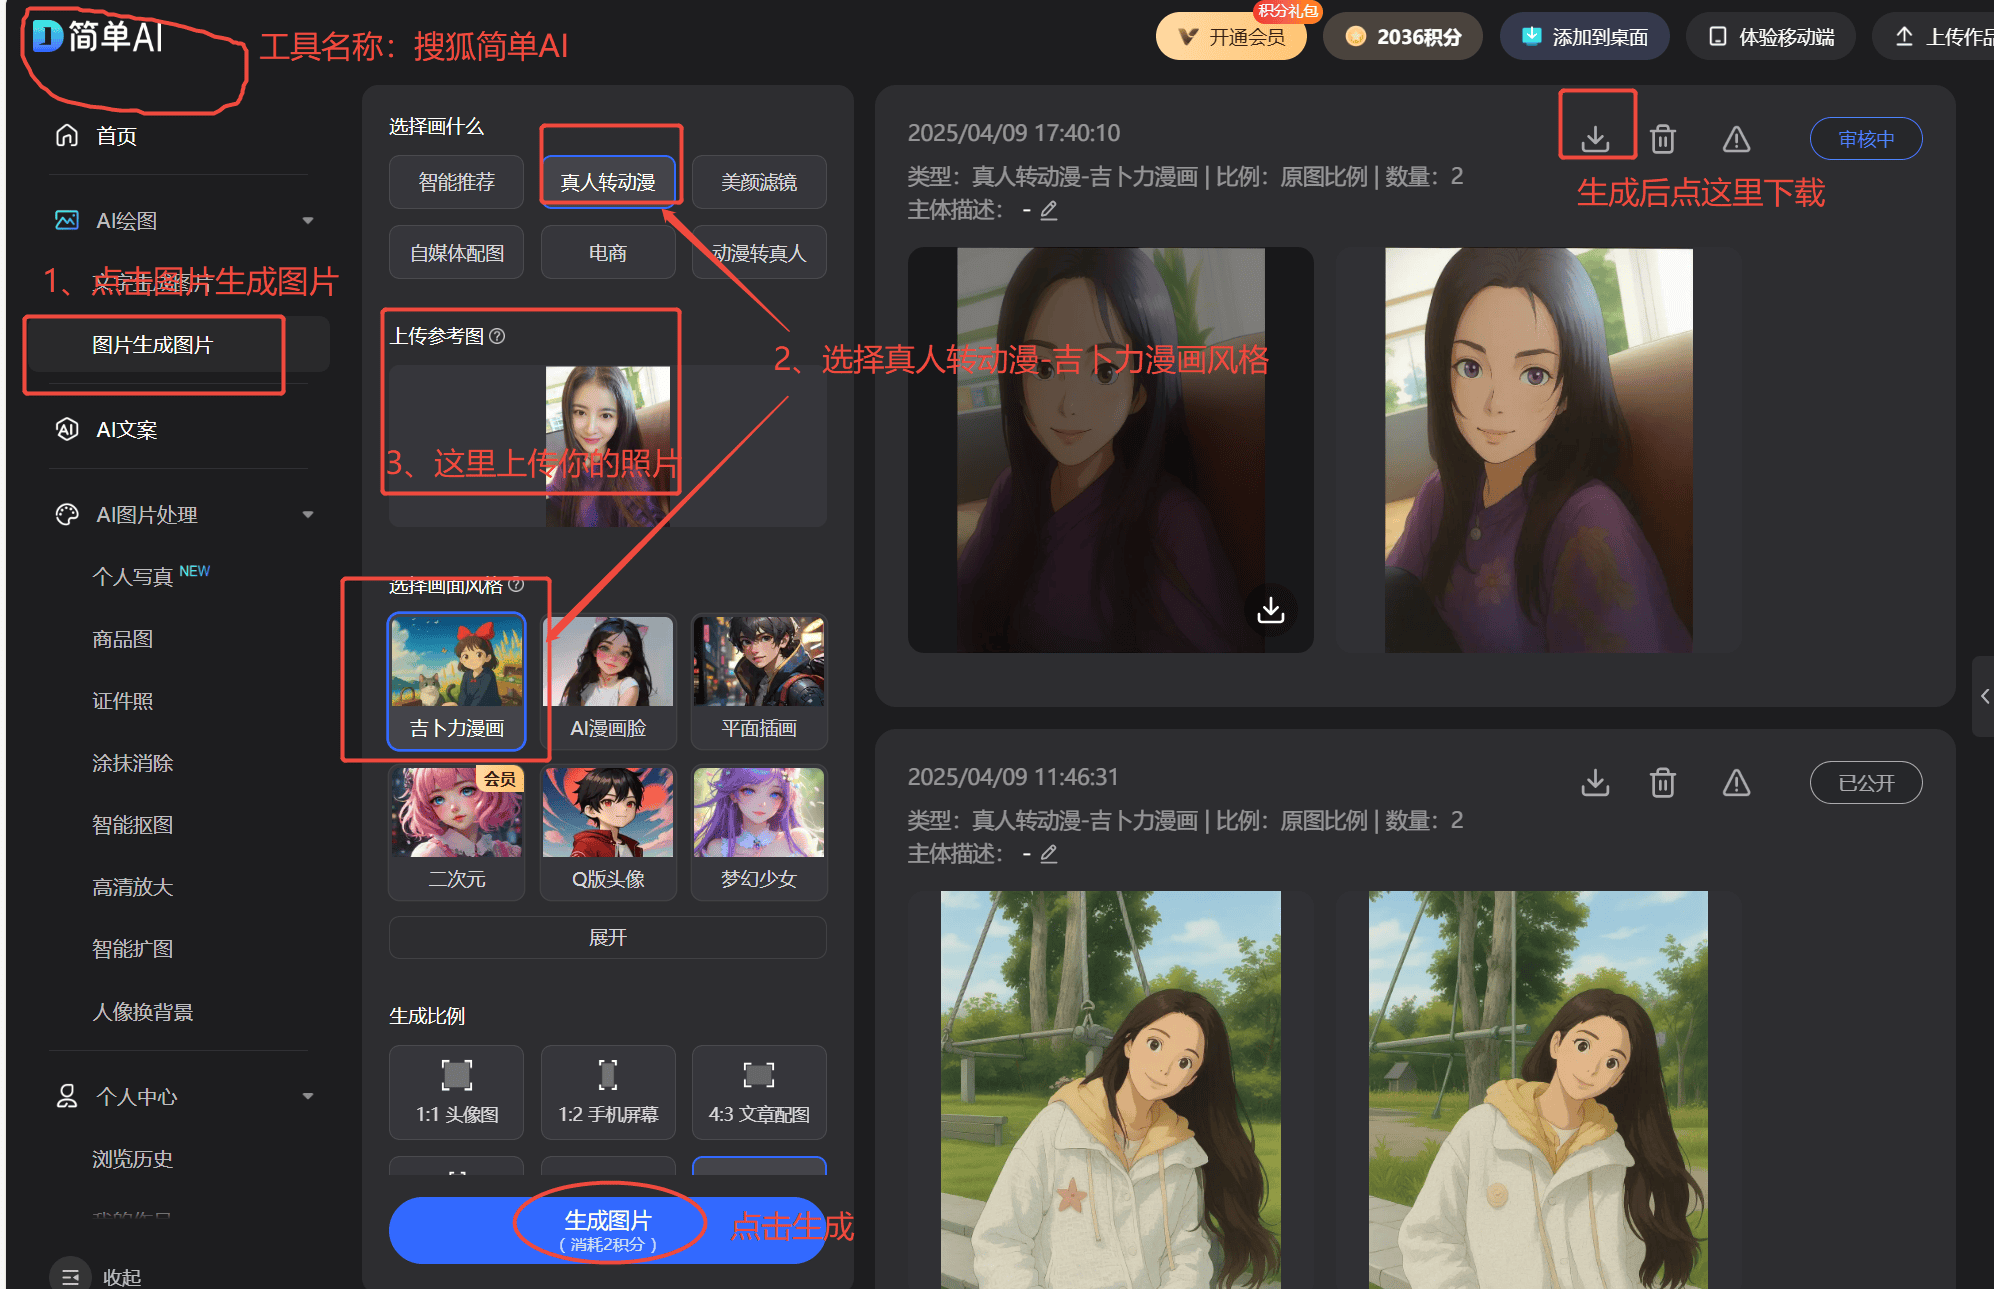This screenshot has width=1994, height=1289.
Task: Expand more styles with 展开
Action: point(607,937)
